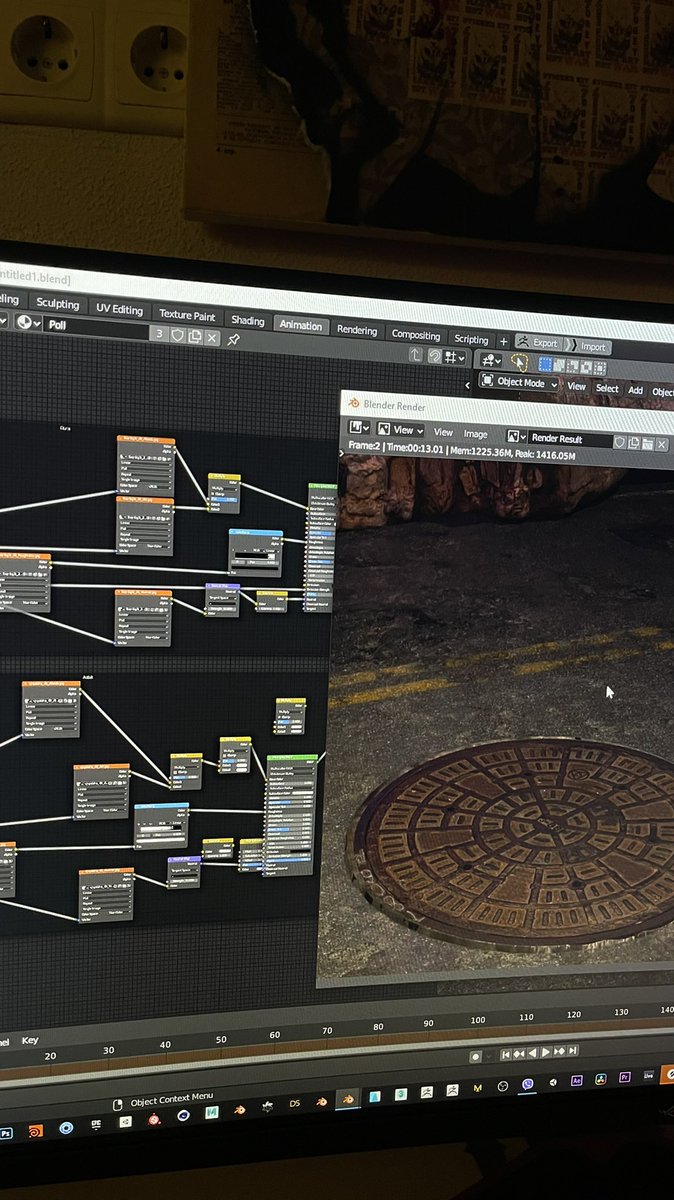Open the View mode dropdown in render window
The height and width of the screenshot is (1200, 674).
click(x=400, y=430)
